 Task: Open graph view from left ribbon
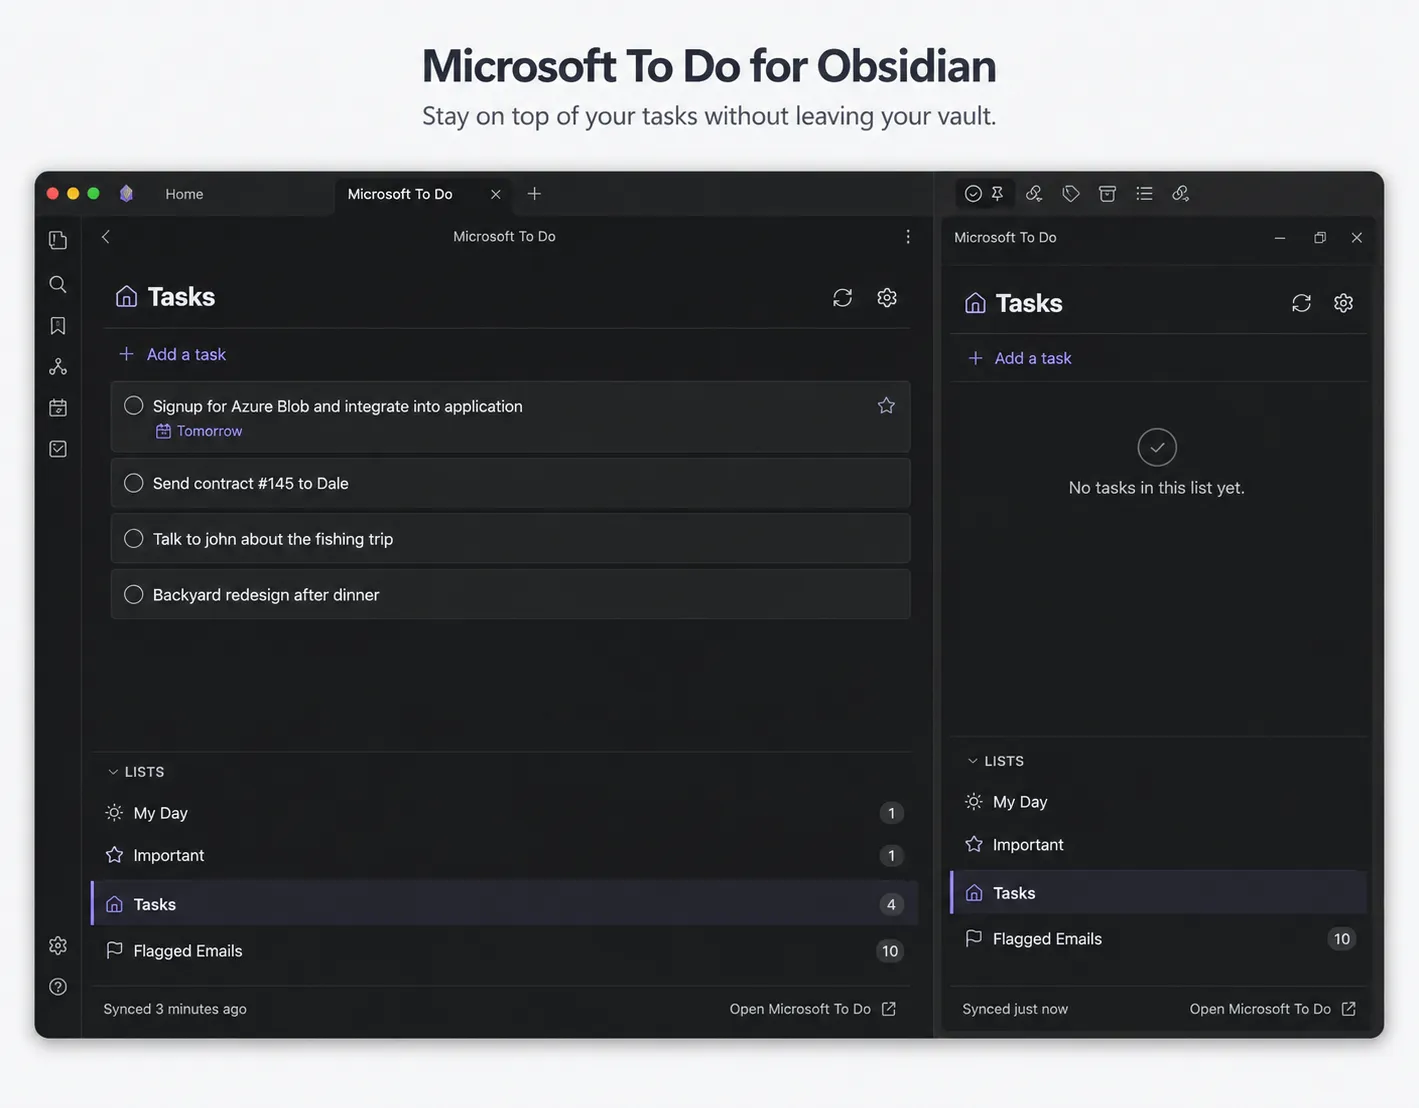pyautogui.click(x=58, y=367)
